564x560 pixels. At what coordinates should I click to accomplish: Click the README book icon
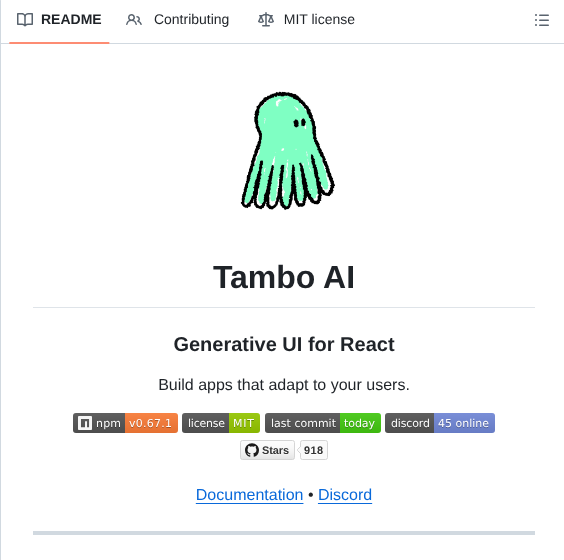click(25, 20)
